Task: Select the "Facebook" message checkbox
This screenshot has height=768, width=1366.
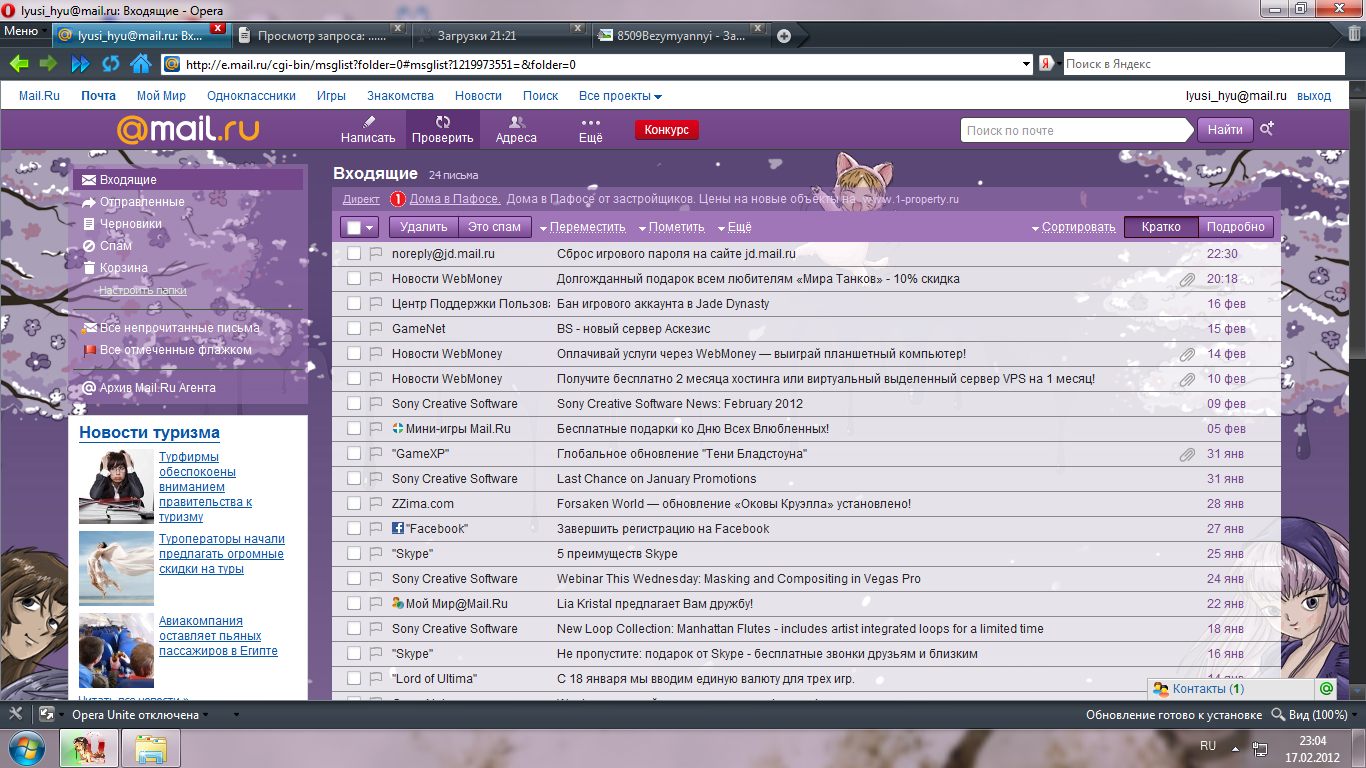Action: pos(353,529)
